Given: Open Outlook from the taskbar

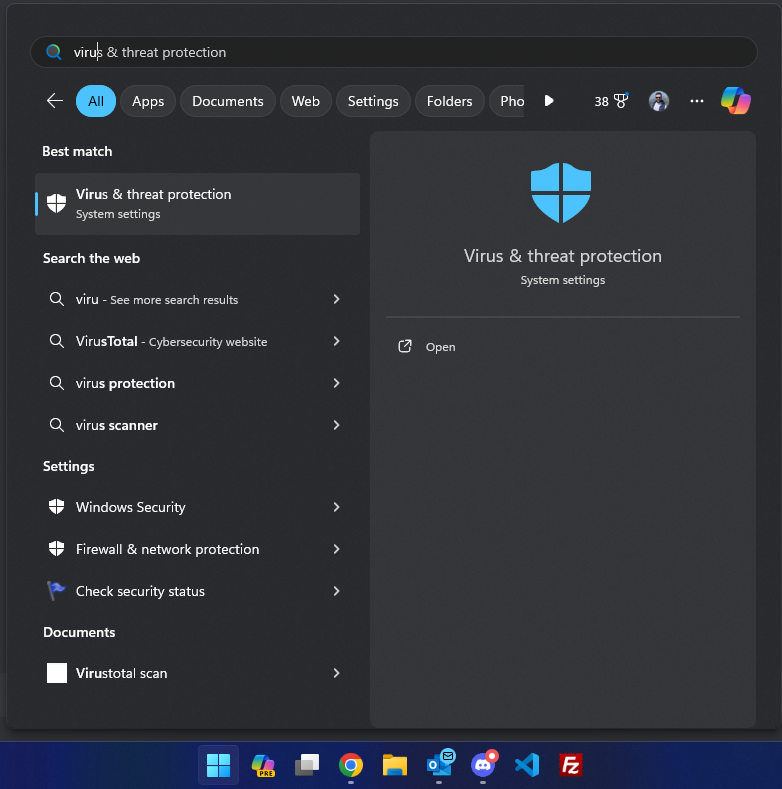Looking at the screenshot, I should click(x=439, y=764).
